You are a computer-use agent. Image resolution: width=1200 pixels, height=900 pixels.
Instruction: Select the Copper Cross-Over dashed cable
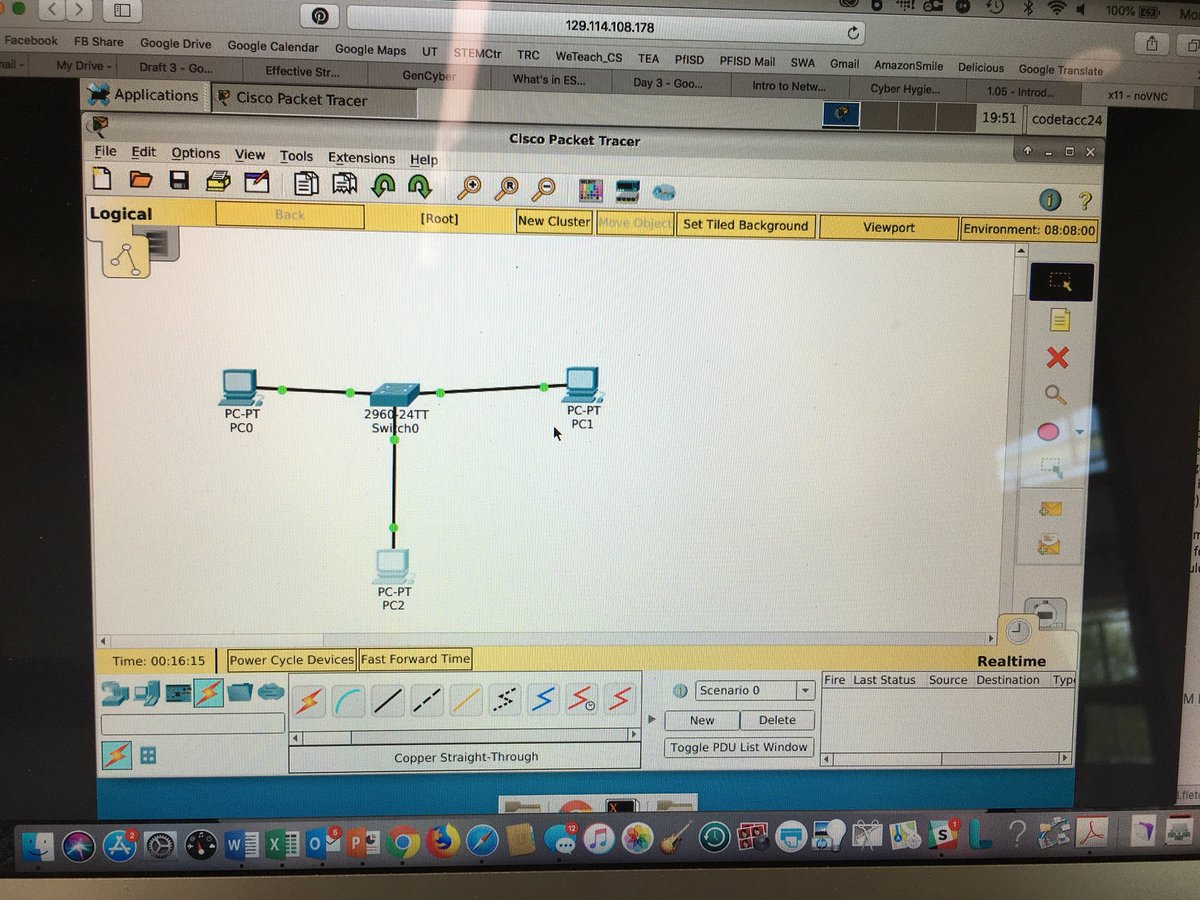point(427,702)
